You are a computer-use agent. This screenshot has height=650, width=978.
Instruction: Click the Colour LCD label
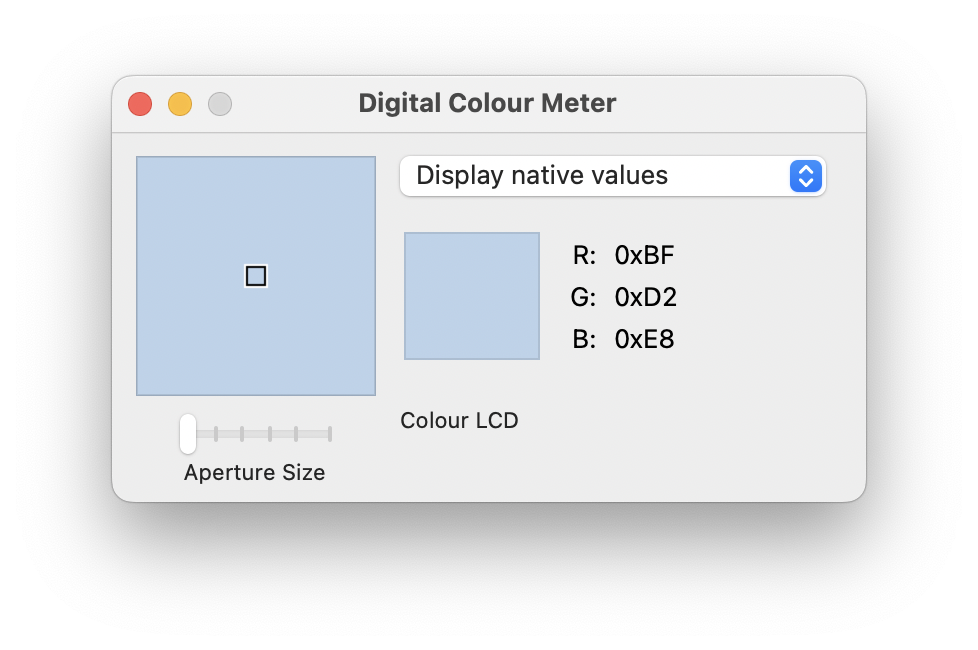point(459,420)
